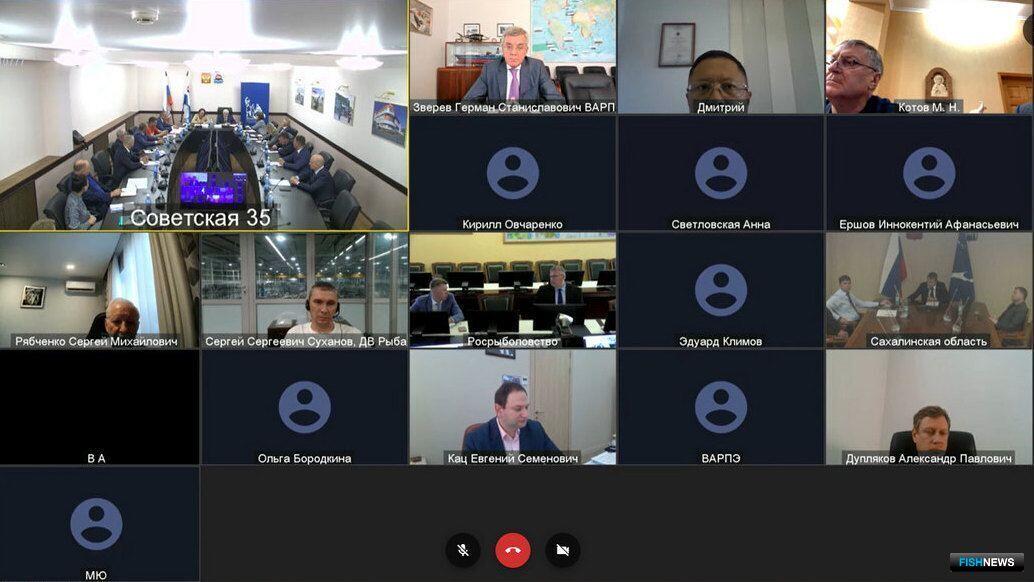Viewport: 1034px width, 582px height.
Task: Select Дупляков Александр Павлович video tile
Action: 929,407
